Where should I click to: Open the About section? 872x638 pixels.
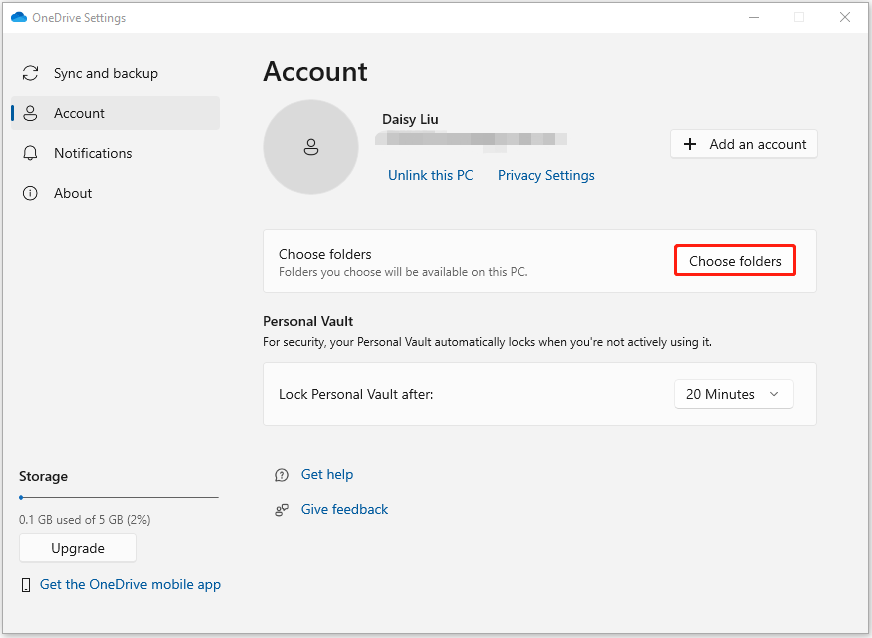coord(116,193)
